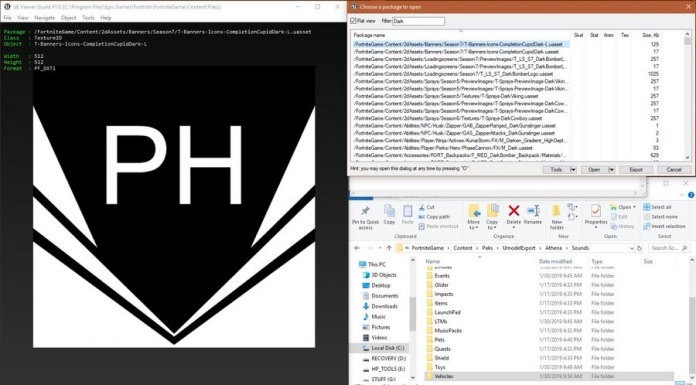The image size is (696, 385).
Task: Expand the dropdown arrow beside Open button
Action: coord(611,170)
